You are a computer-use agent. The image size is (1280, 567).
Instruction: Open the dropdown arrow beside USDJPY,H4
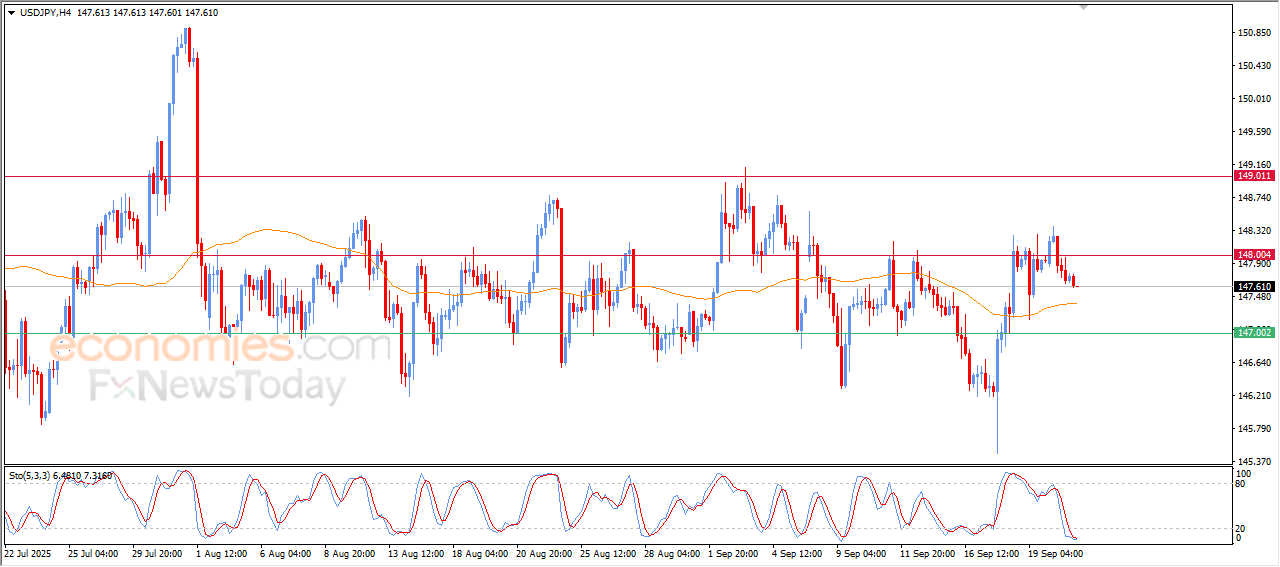tap(11, 12)
